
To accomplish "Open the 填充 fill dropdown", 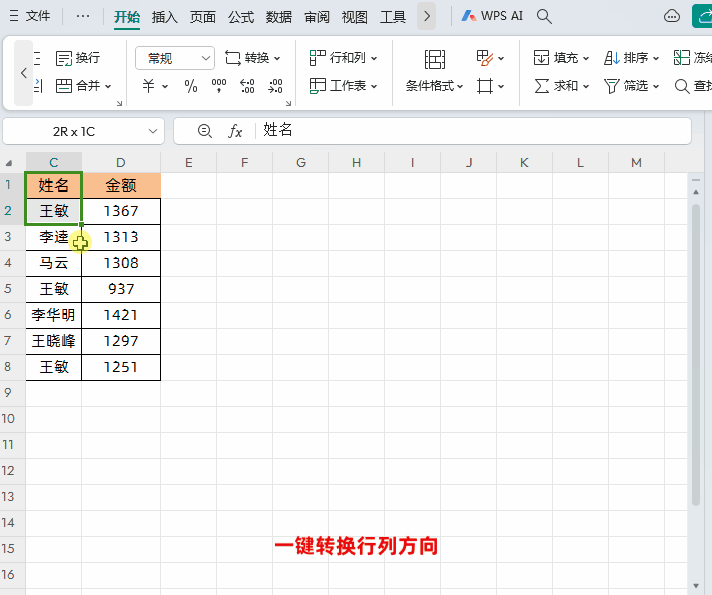I will point(561,58).
